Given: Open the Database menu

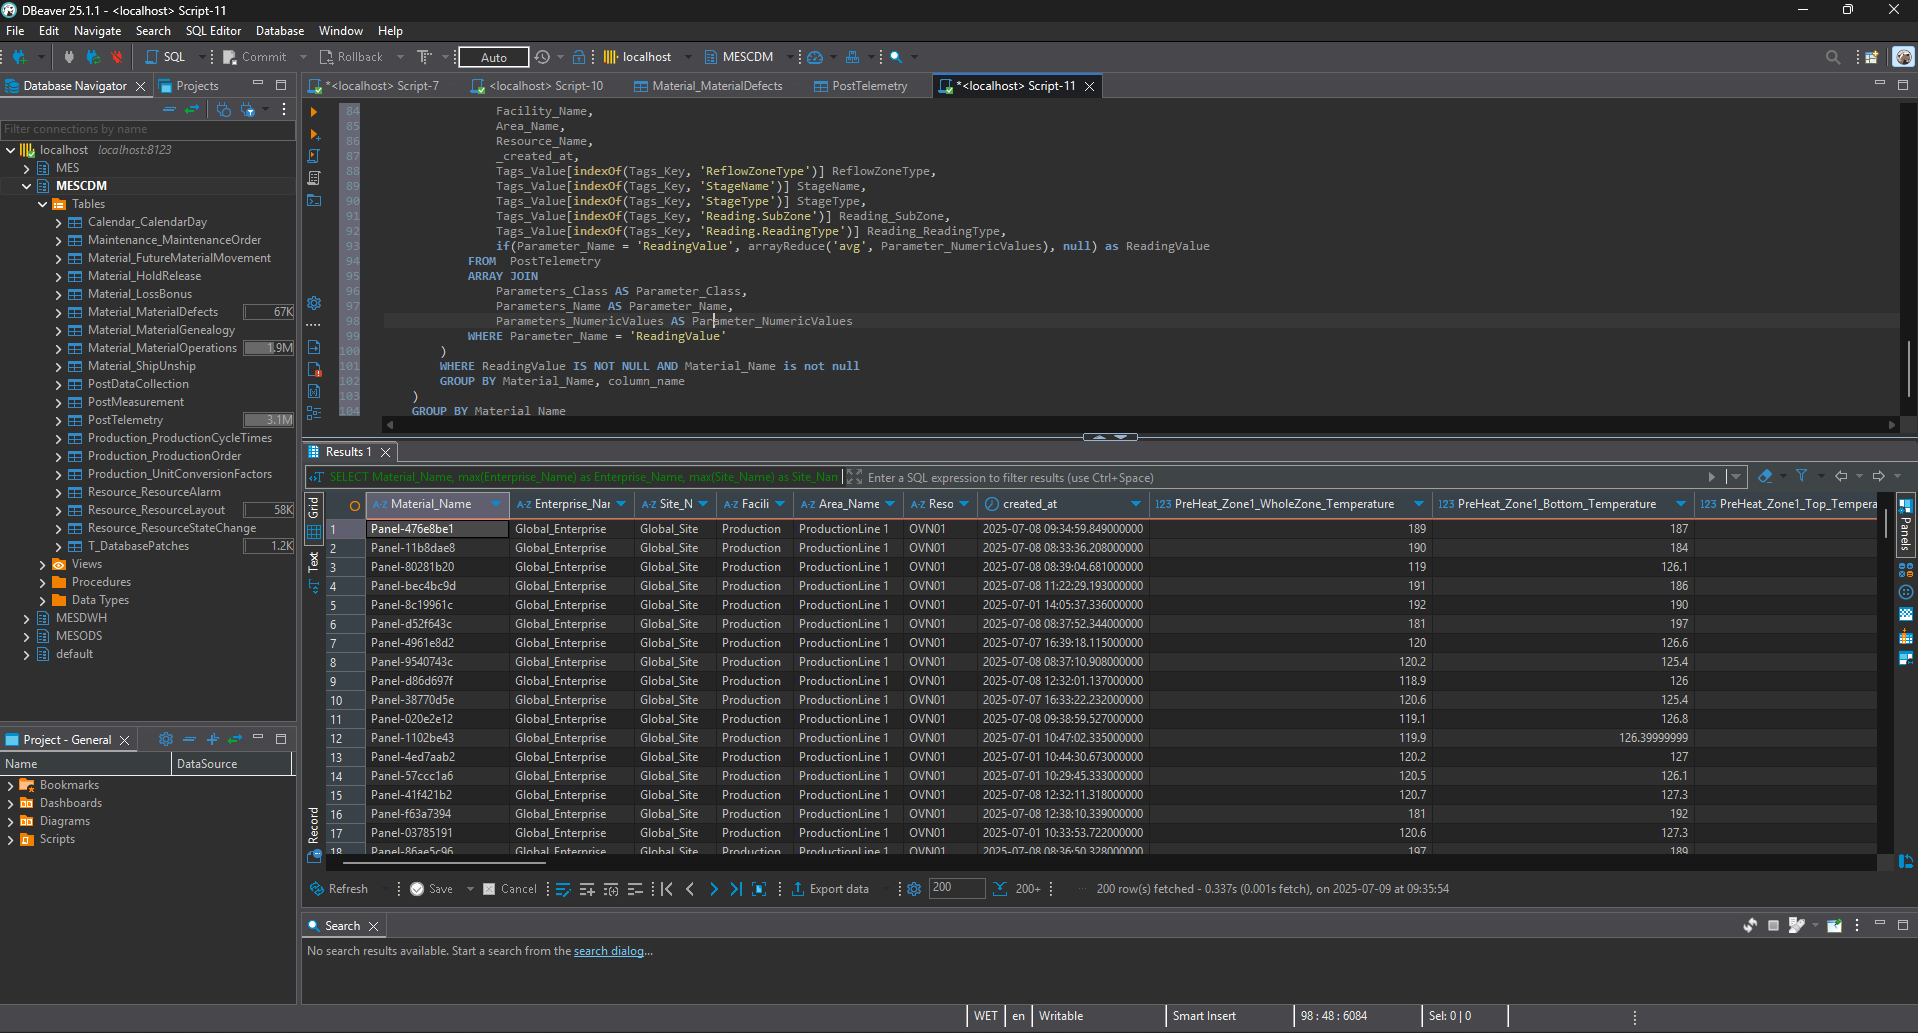Looking at the screenshot, I should click(x=280, y=31).
